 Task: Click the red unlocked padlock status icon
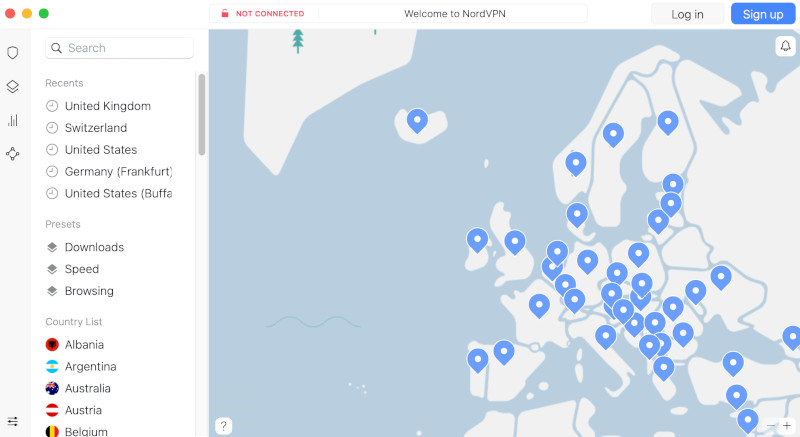point(224,13)
